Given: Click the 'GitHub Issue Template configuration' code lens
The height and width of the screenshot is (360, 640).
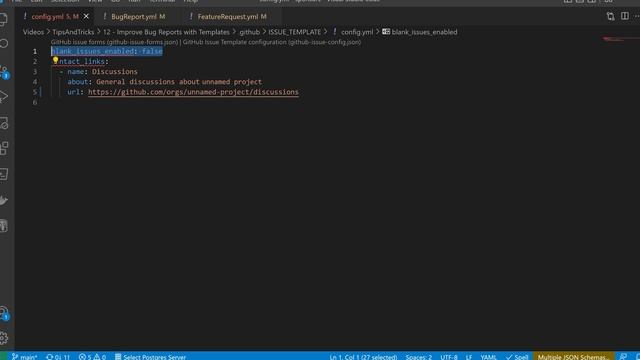Looking at the screenshot, I should [x=272, y=42].
